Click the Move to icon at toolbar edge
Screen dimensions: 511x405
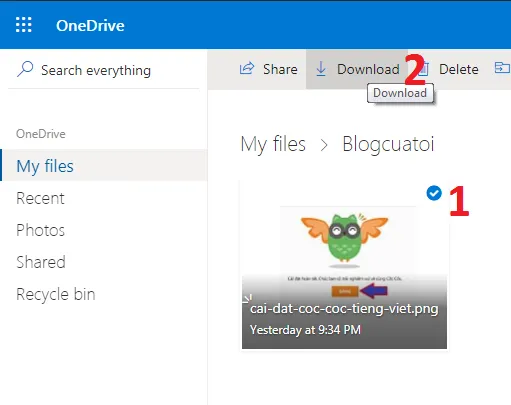coord(502,67)
